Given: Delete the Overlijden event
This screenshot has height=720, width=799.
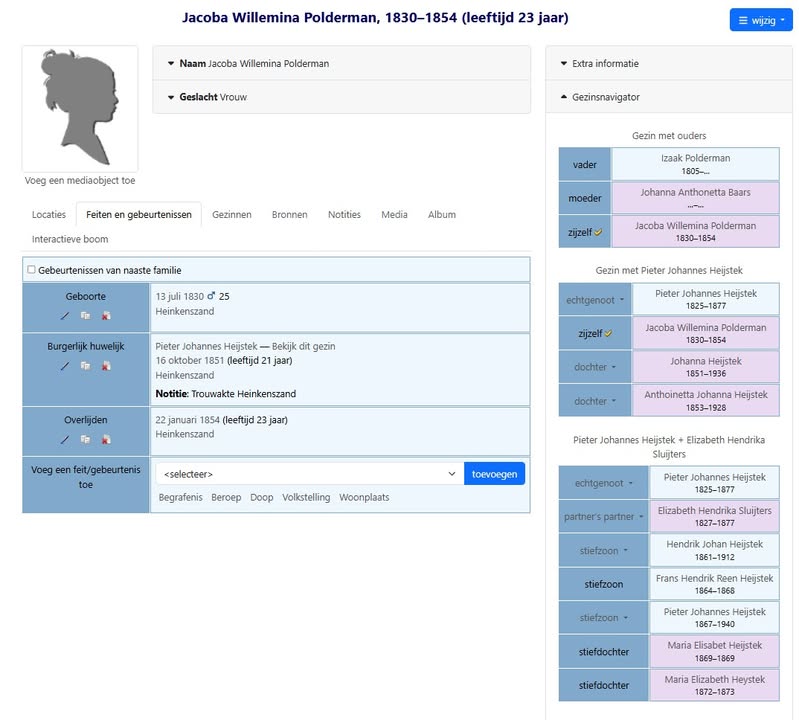Looking at the screenshot, I should point(105,439).
